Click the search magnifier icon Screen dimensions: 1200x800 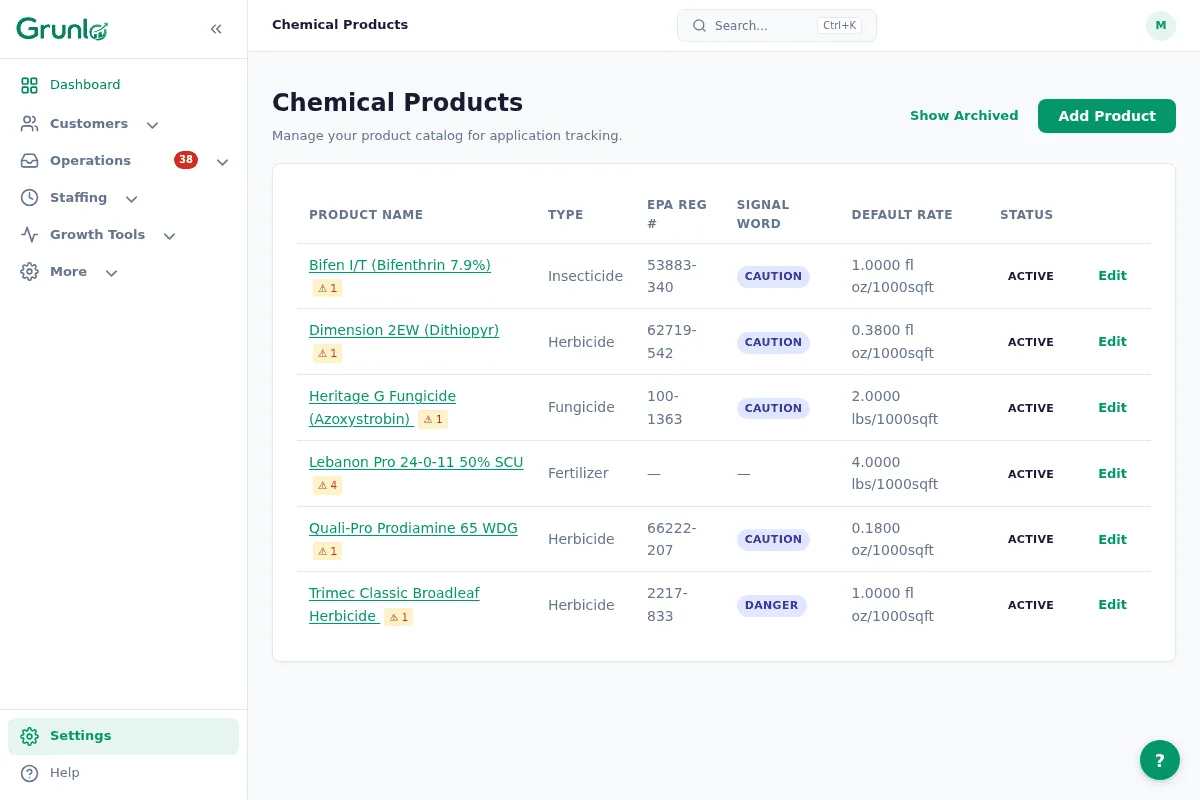(x=700, y=26)
